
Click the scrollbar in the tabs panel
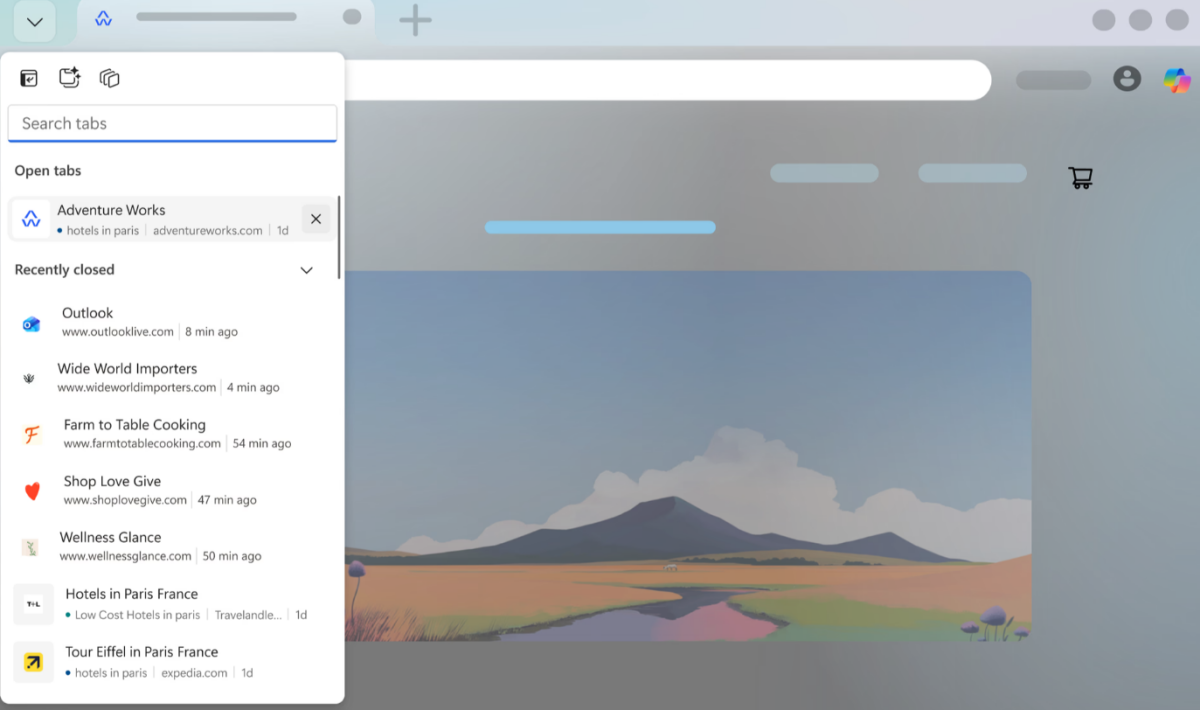point(341,237)
